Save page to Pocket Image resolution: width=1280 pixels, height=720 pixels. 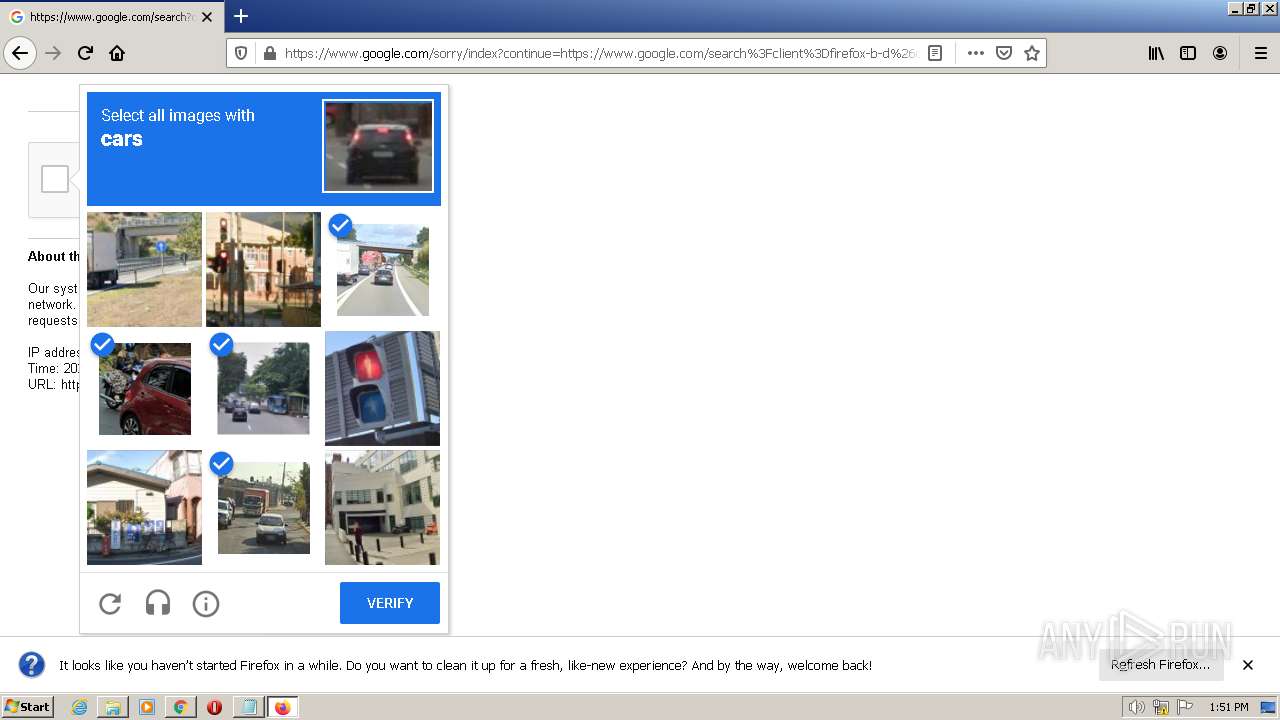coord(1004,53)
